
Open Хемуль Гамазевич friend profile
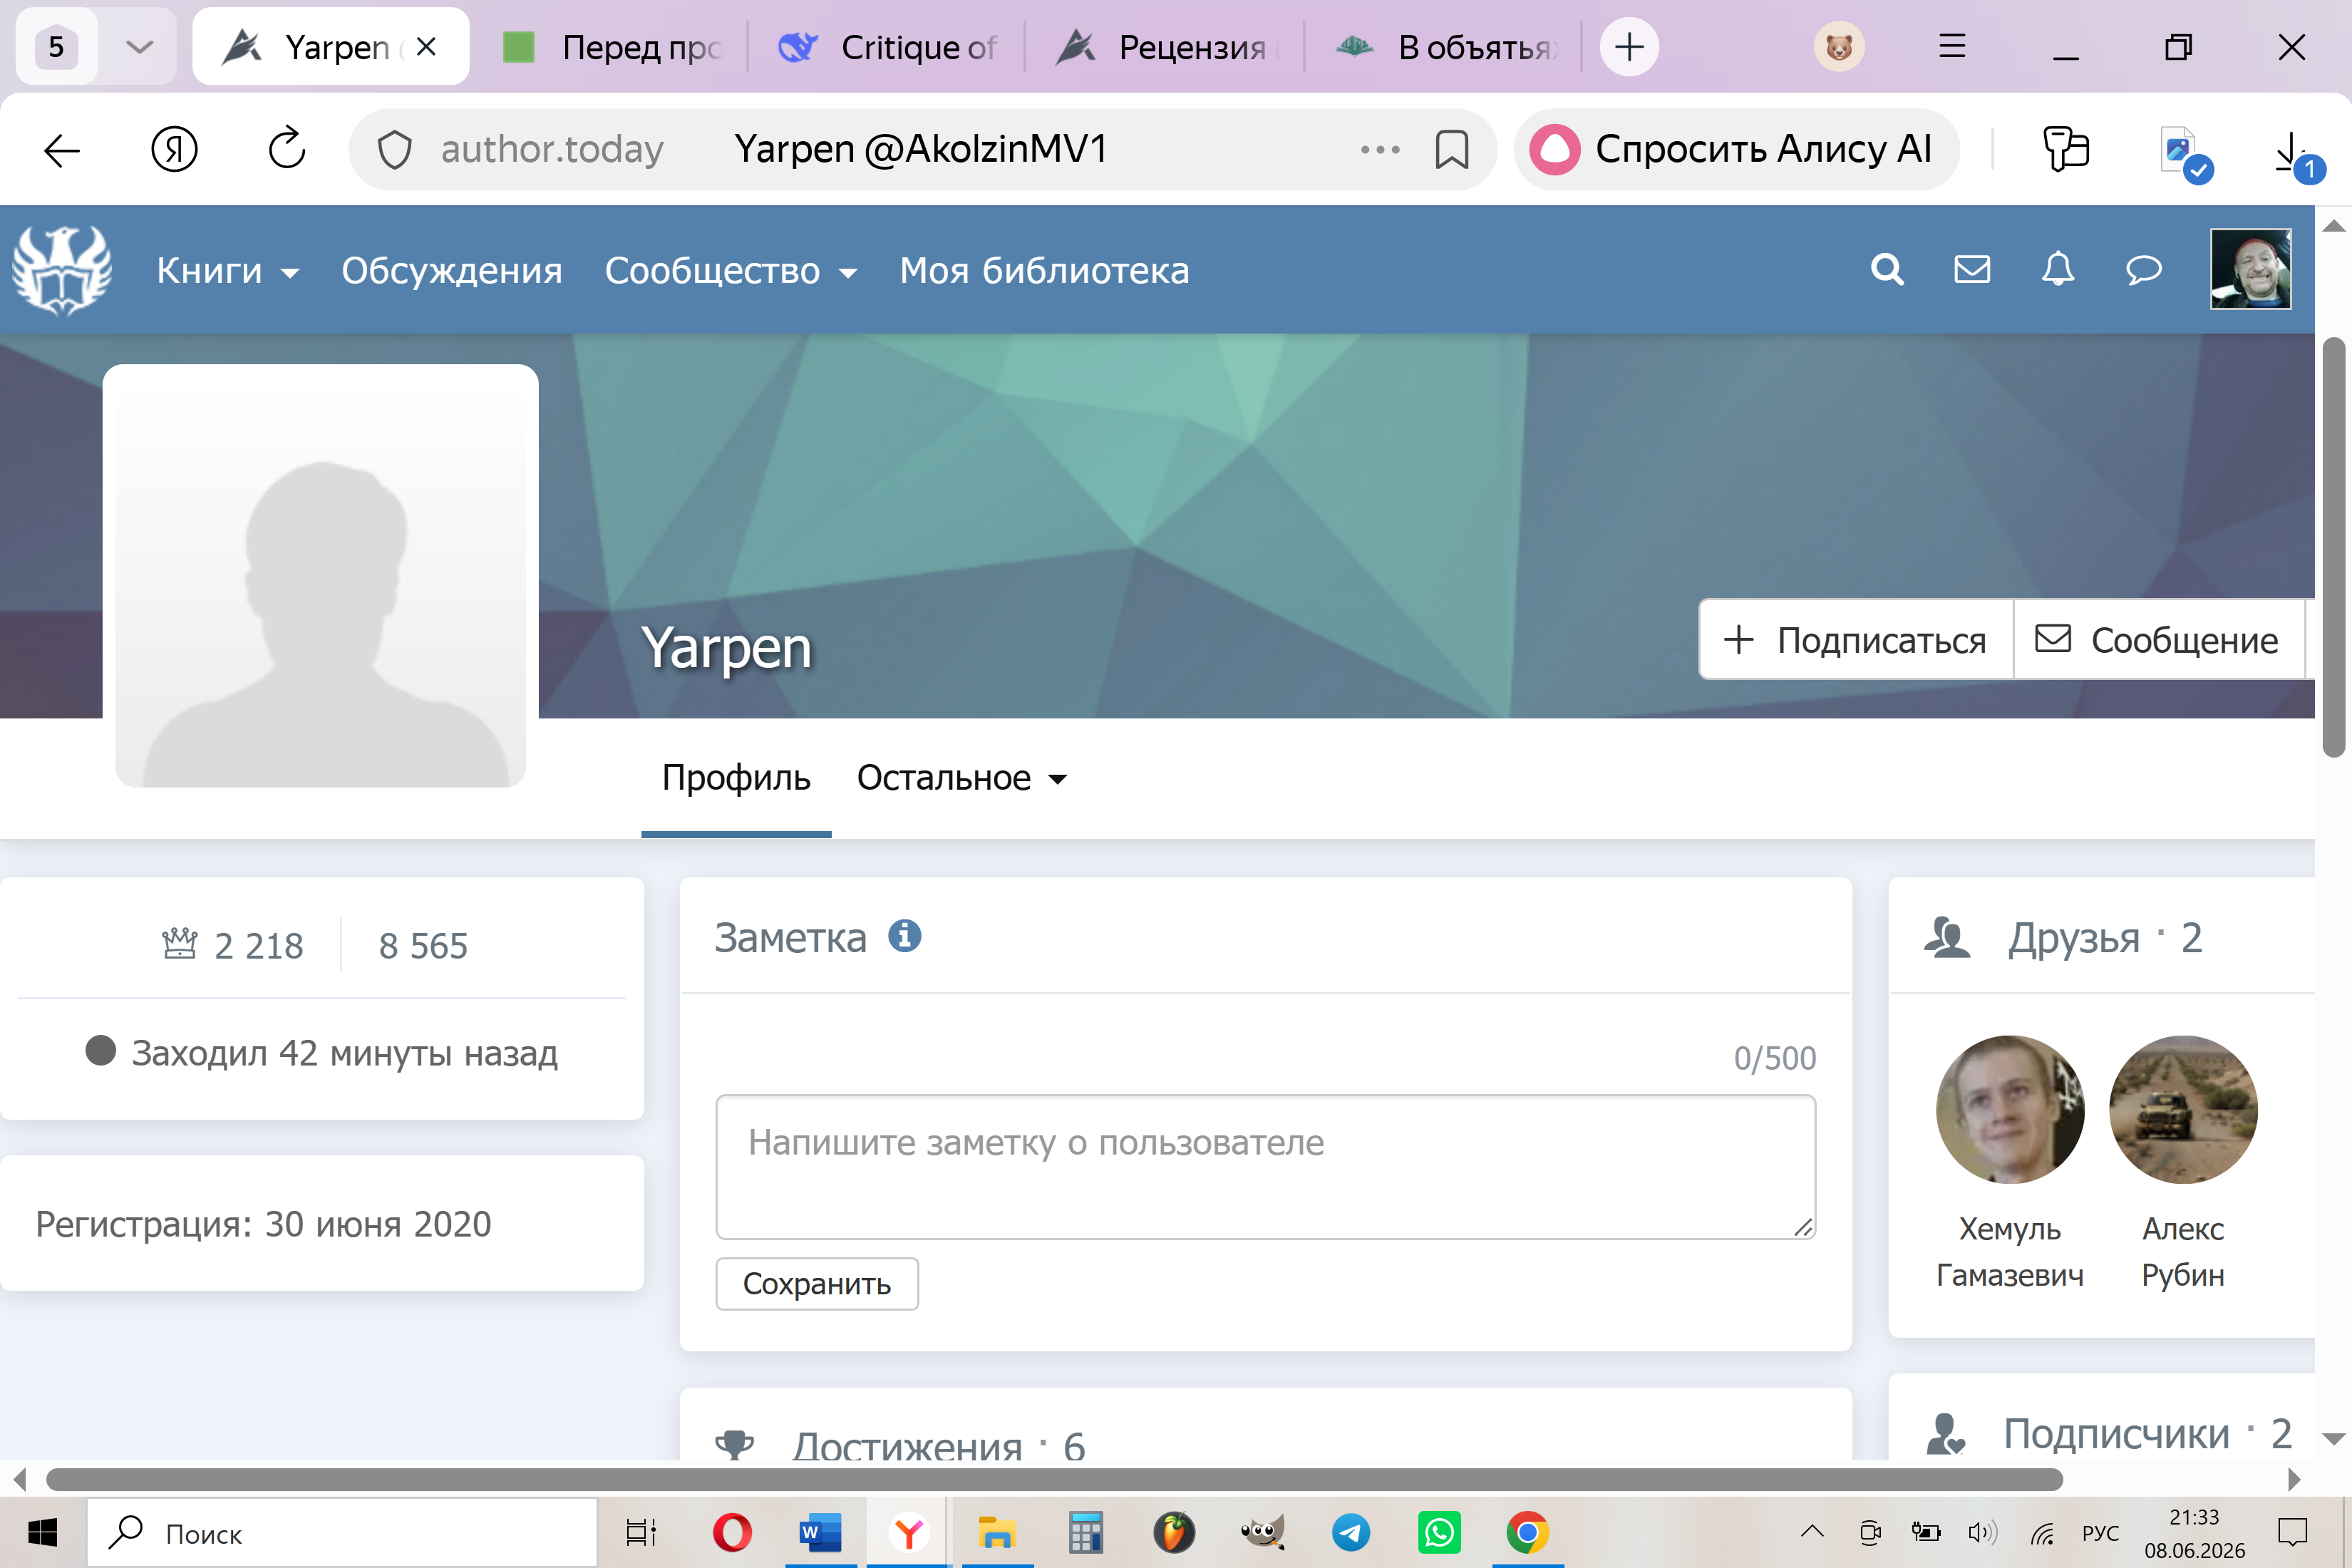click(2010, 1162)
